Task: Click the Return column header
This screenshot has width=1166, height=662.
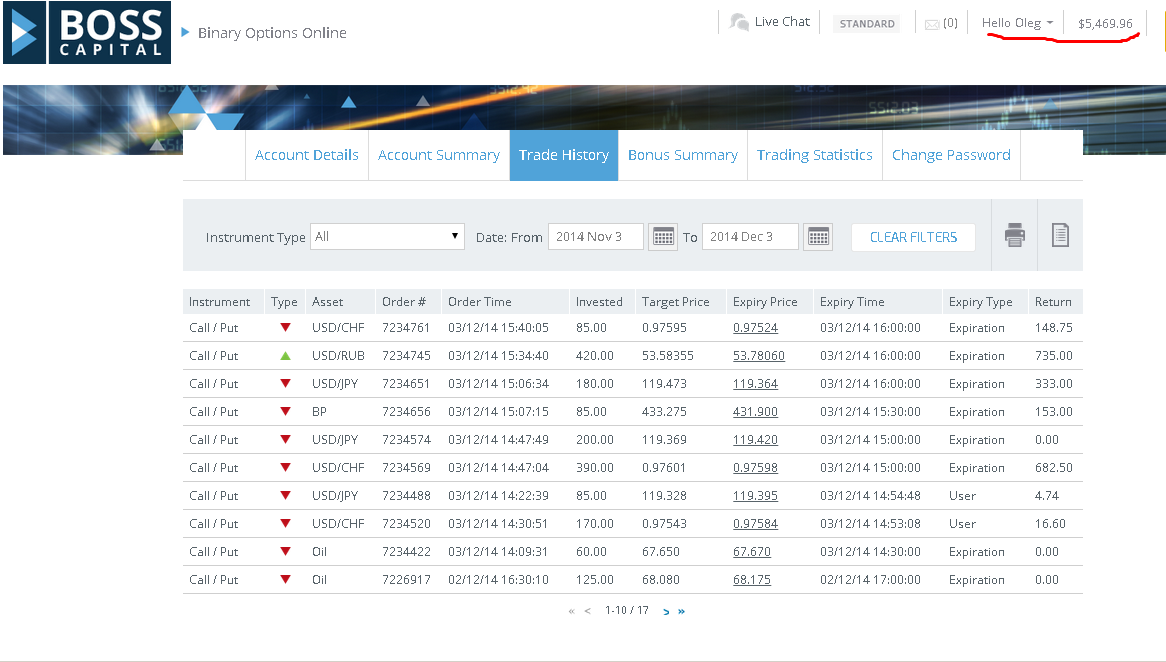Action: tap(1053, 302)
